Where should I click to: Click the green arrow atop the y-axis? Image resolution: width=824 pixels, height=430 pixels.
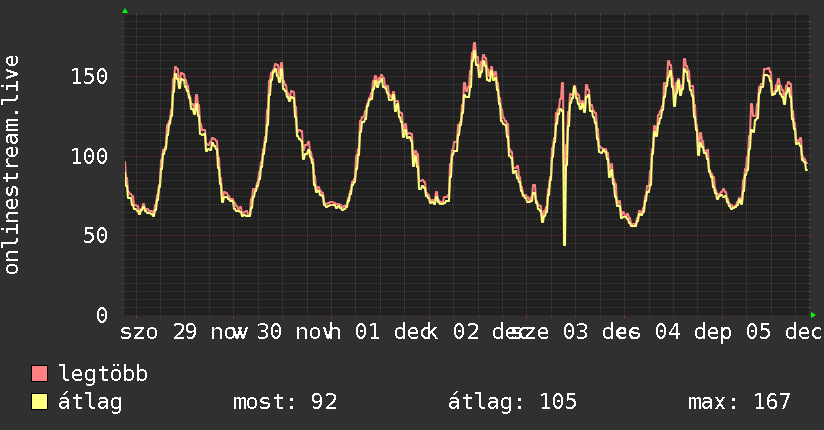(125, 11)
